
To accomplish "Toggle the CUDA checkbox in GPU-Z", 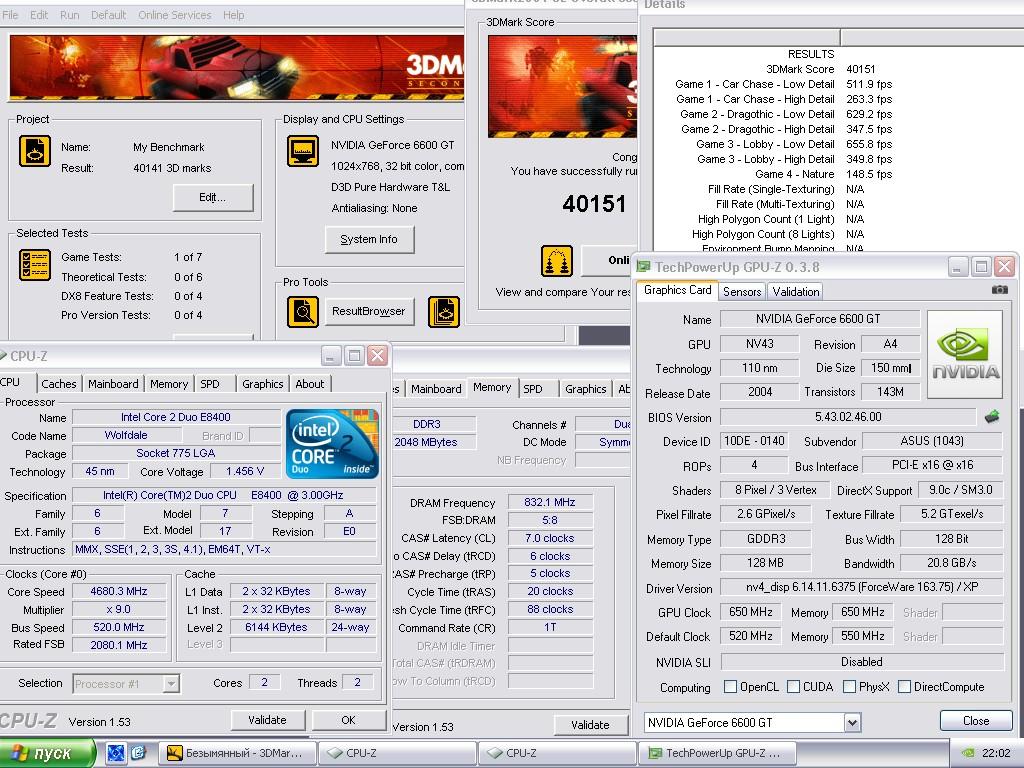I will pyautogui.click(x=793, y=686).
